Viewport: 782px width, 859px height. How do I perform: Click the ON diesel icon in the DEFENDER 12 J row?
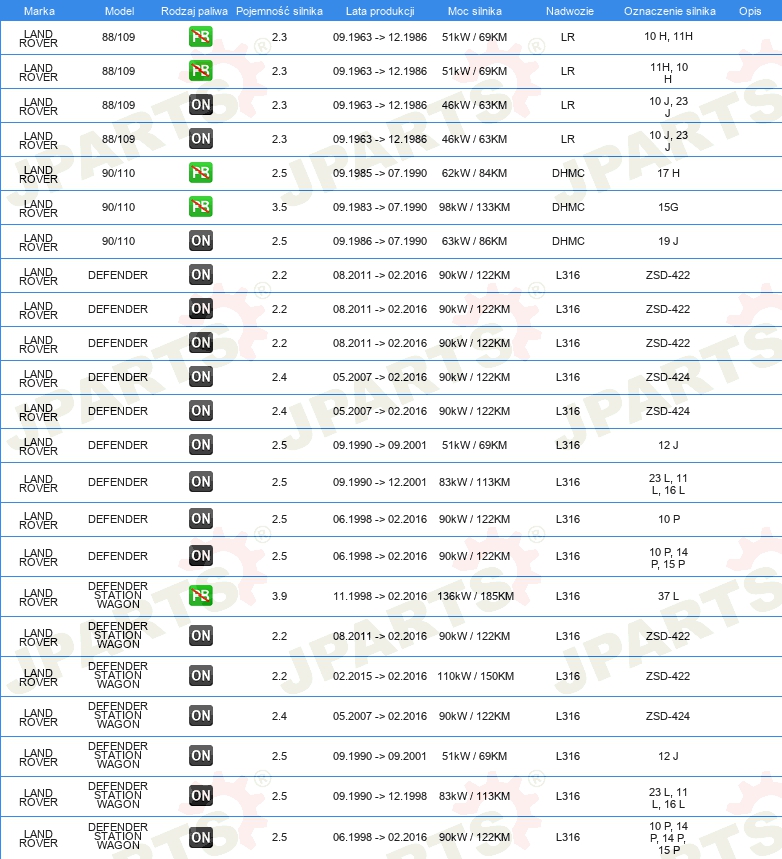tap(201, 445)
